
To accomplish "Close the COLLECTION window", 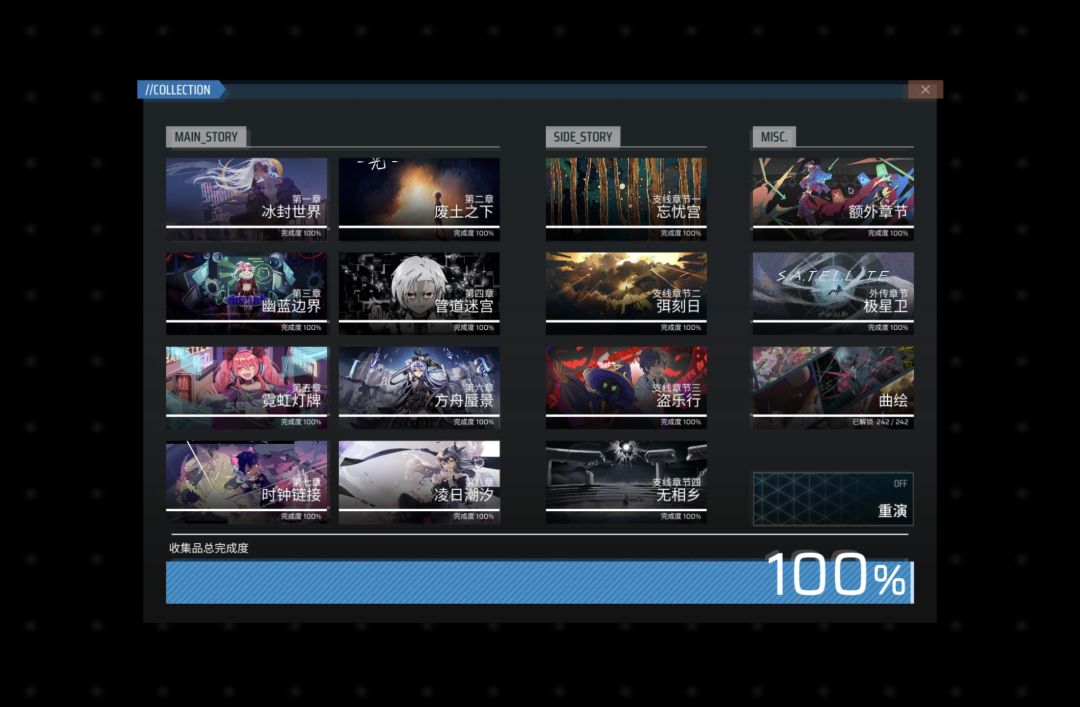I will click(x=925, y=90).
